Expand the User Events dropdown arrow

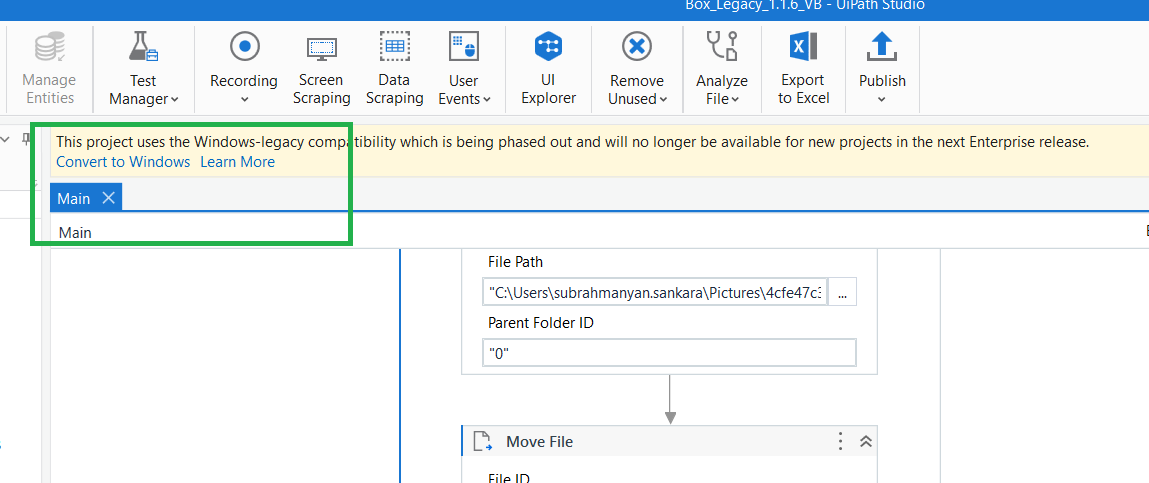pos(487,100)
